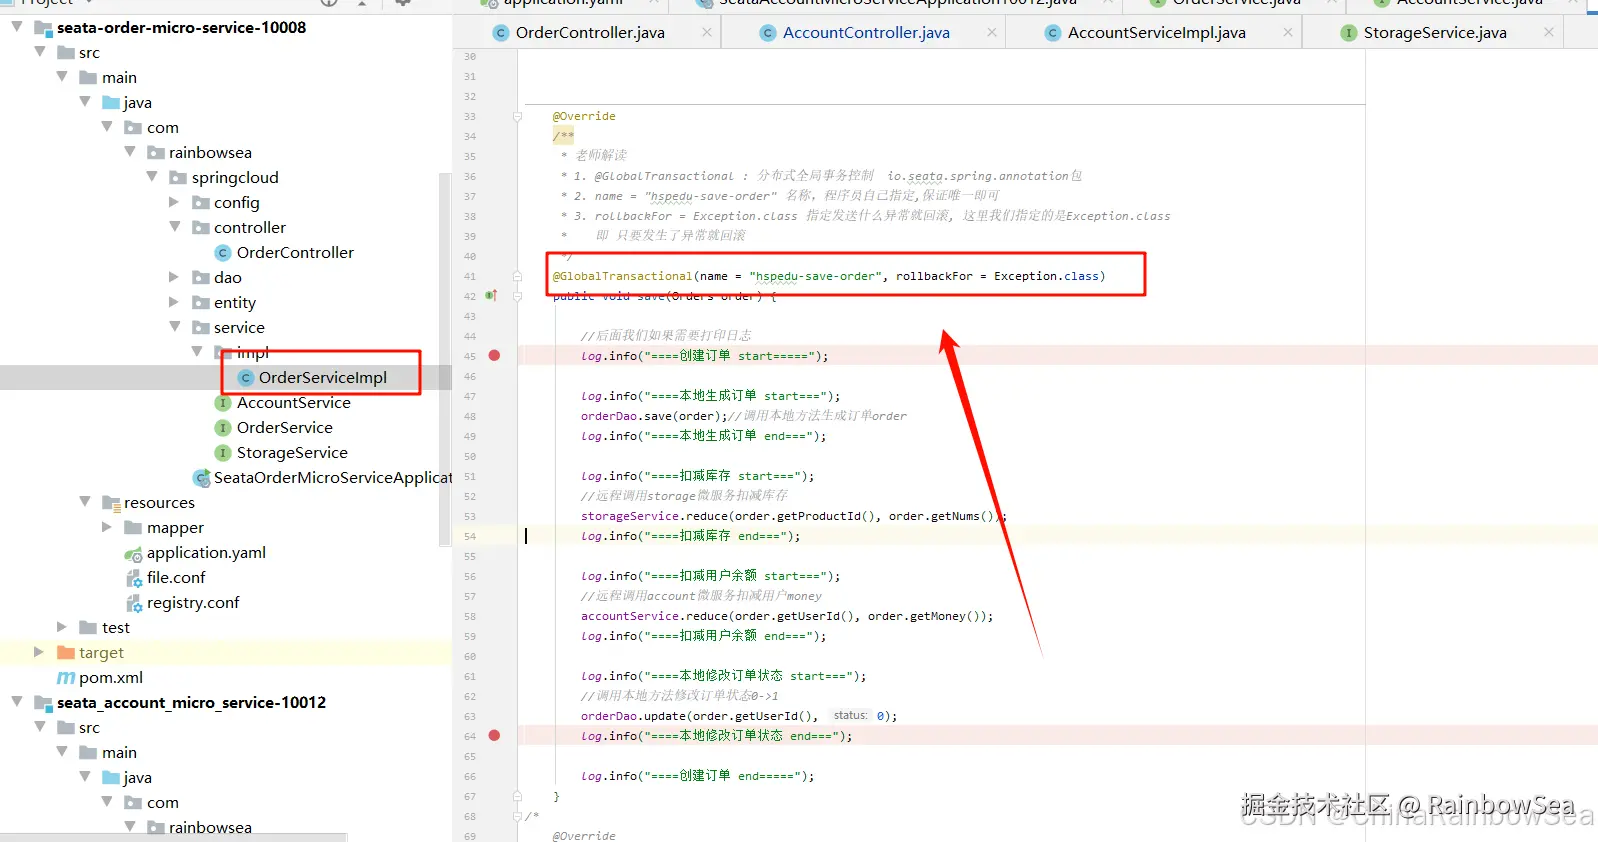Close the OrderController.java tab
Image resolution: width=1598 pixels, height=842 pixels.
tap(707, 33)
